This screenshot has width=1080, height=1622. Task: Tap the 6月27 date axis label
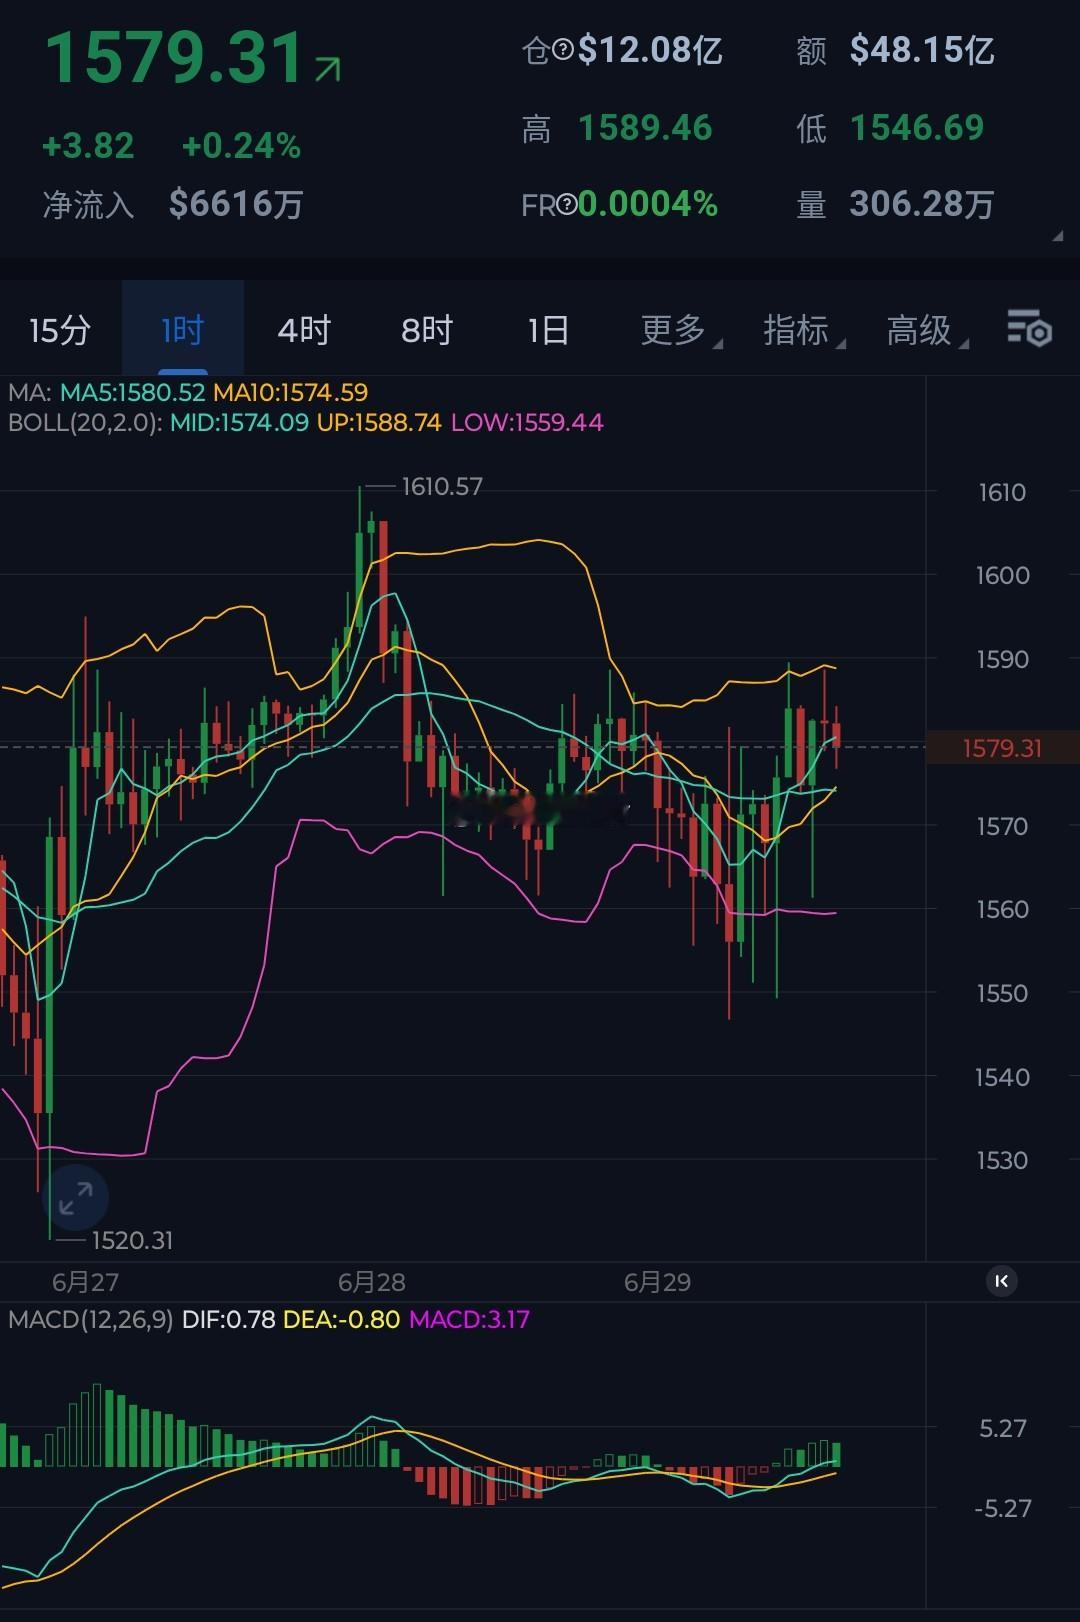(85, 1282)
